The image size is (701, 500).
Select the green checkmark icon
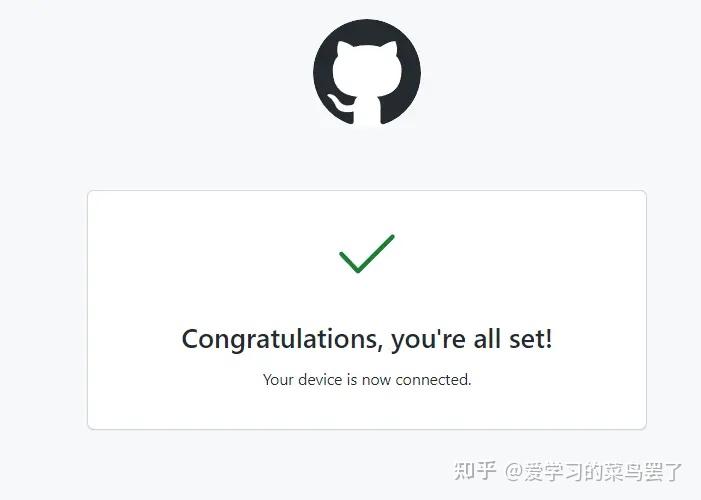367,254
